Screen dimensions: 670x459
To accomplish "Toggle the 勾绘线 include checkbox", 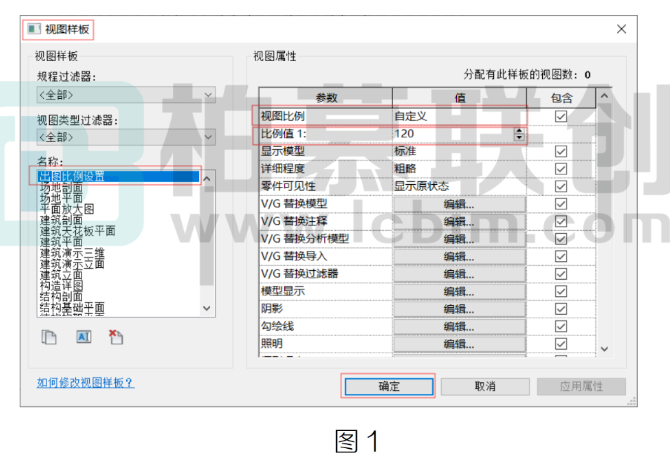I will (561, 327).
